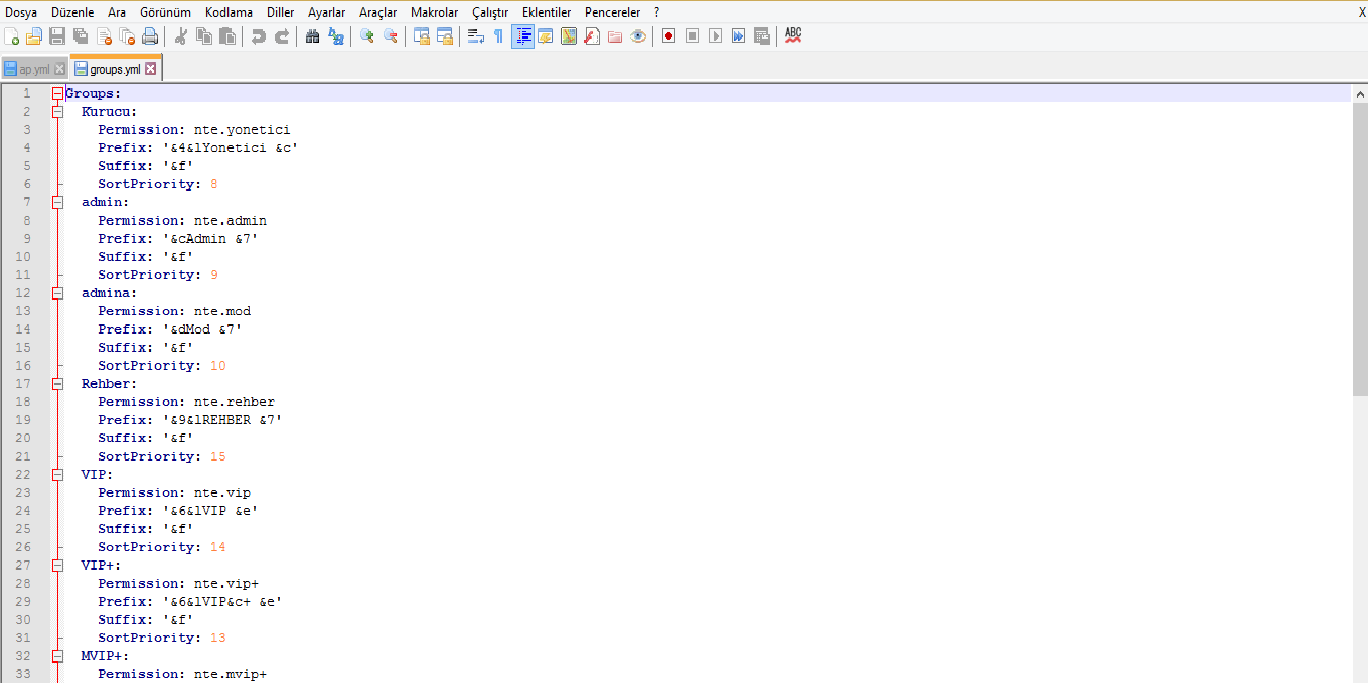
Task: Open the Find binoculars tool
Action: point(312,37)
